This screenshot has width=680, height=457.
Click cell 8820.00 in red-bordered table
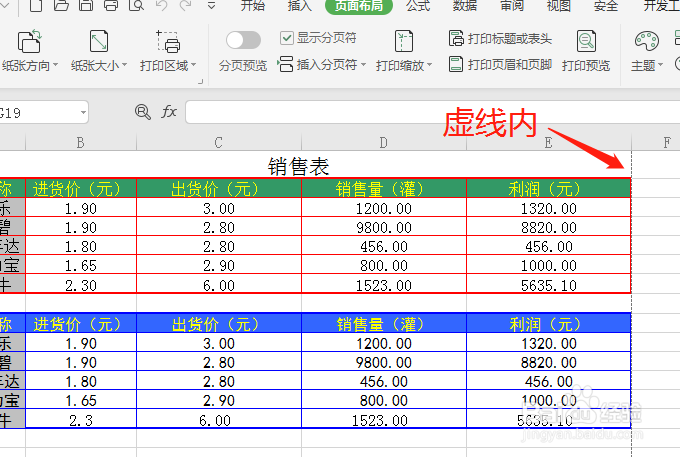549,227
